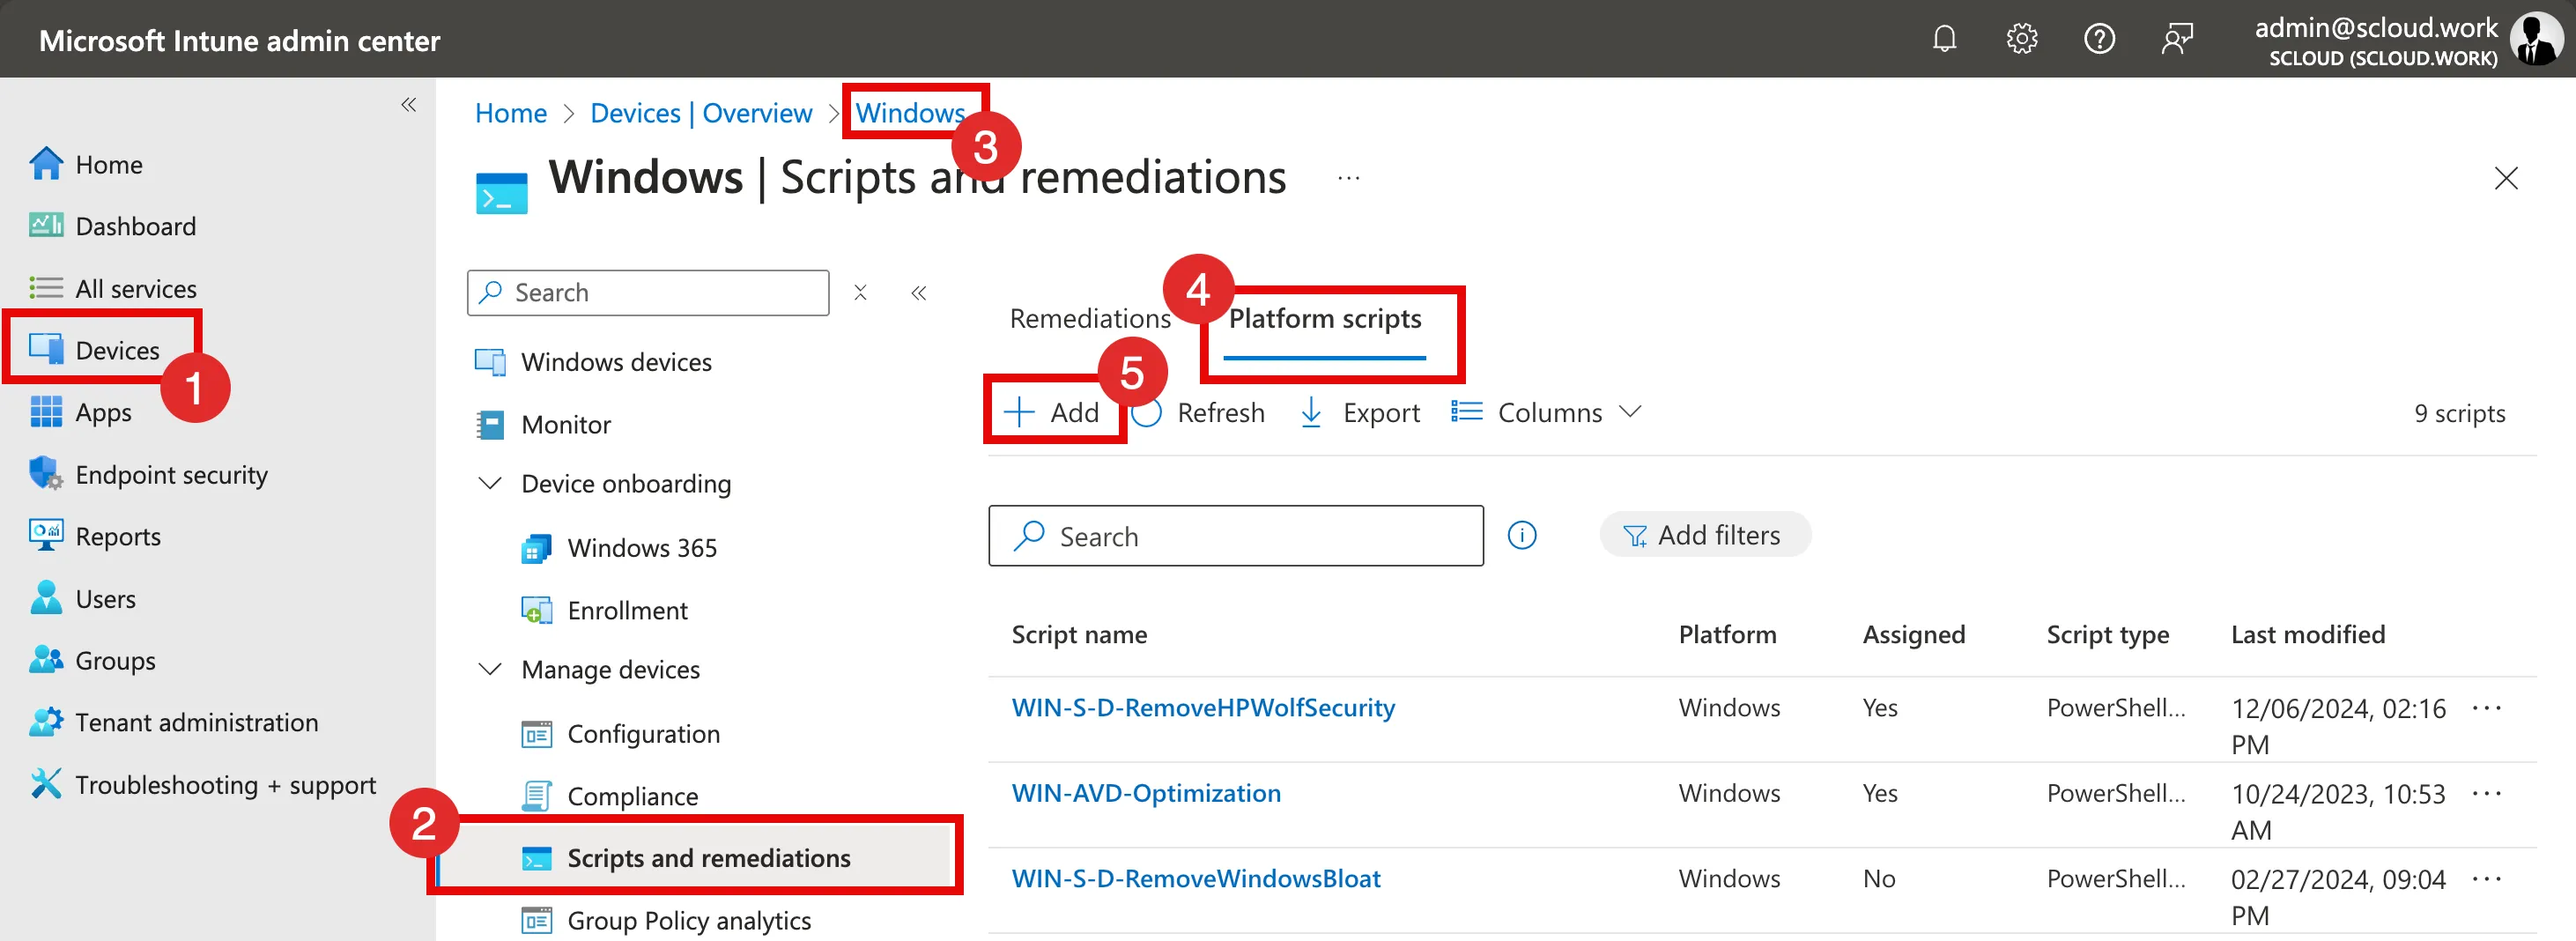2576x941 pixels.
Task: Refresh the scripts list
Action: pyautogui.click(x=1198, y=412)
